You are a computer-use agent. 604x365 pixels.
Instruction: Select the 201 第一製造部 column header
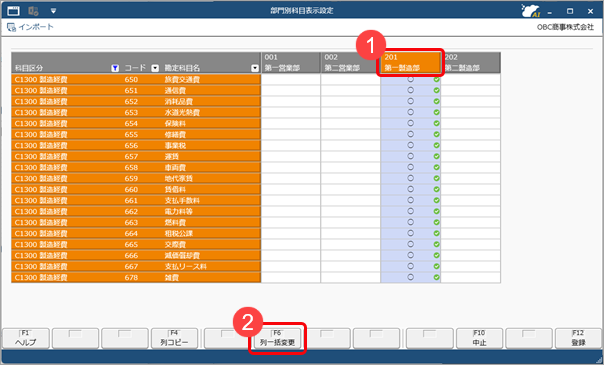pyautogui.click(x=411, y=63)
